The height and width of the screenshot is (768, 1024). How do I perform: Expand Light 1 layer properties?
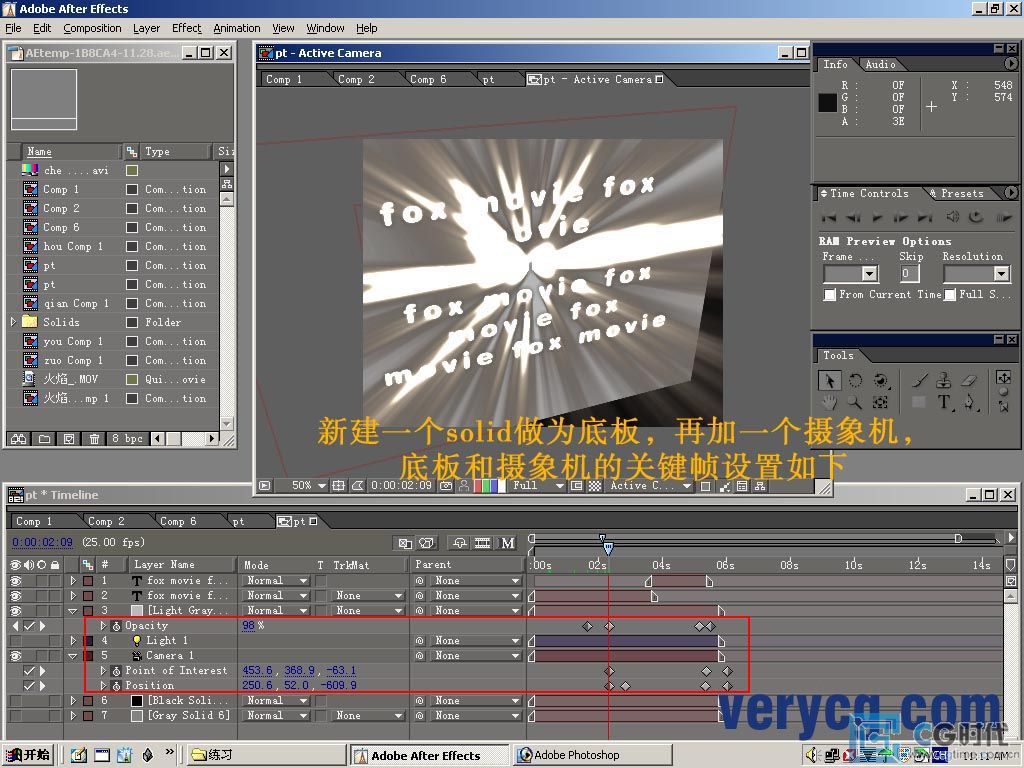[73, 641]
